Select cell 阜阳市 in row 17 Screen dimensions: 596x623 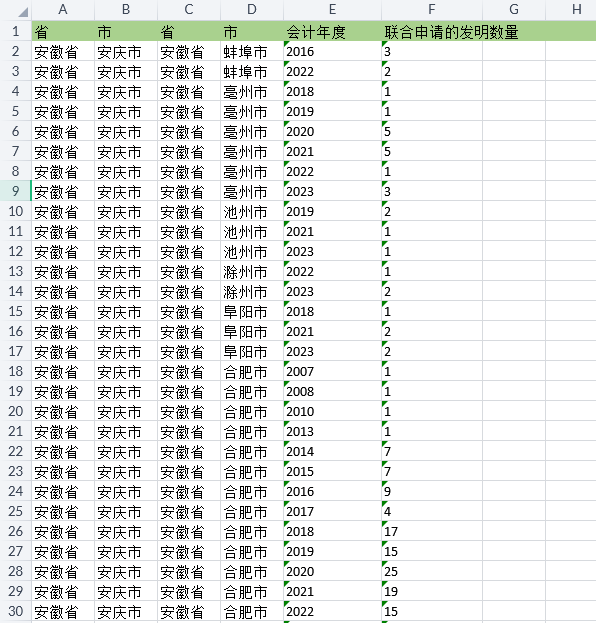(x=252, y=351)
